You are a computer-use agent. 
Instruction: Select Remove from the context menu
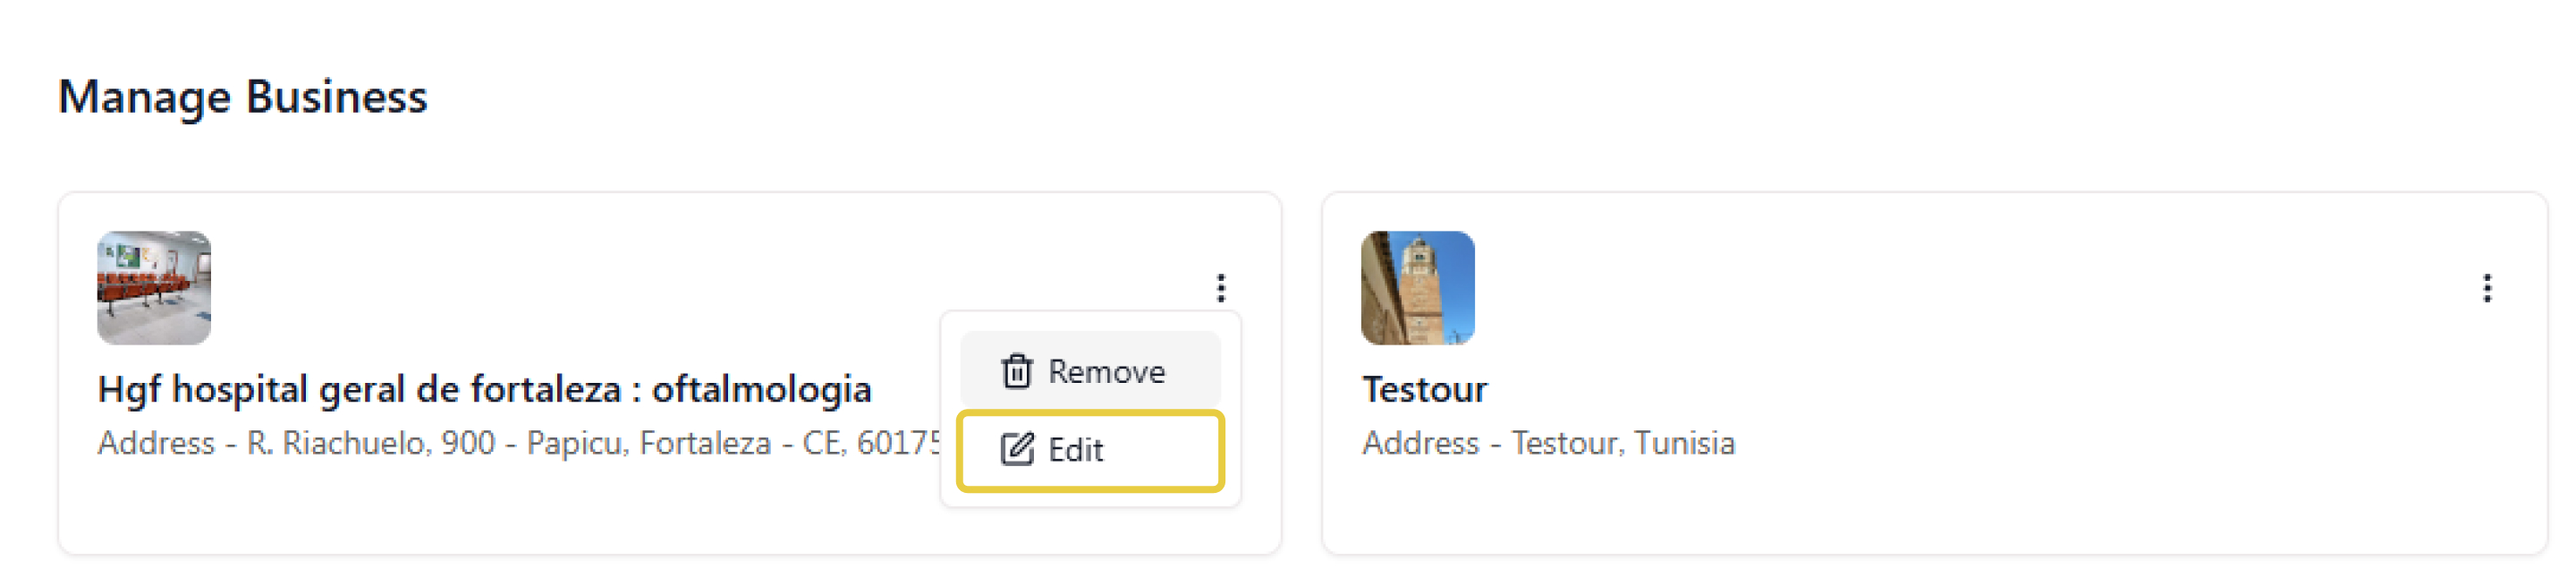[x=1089, y=371]
